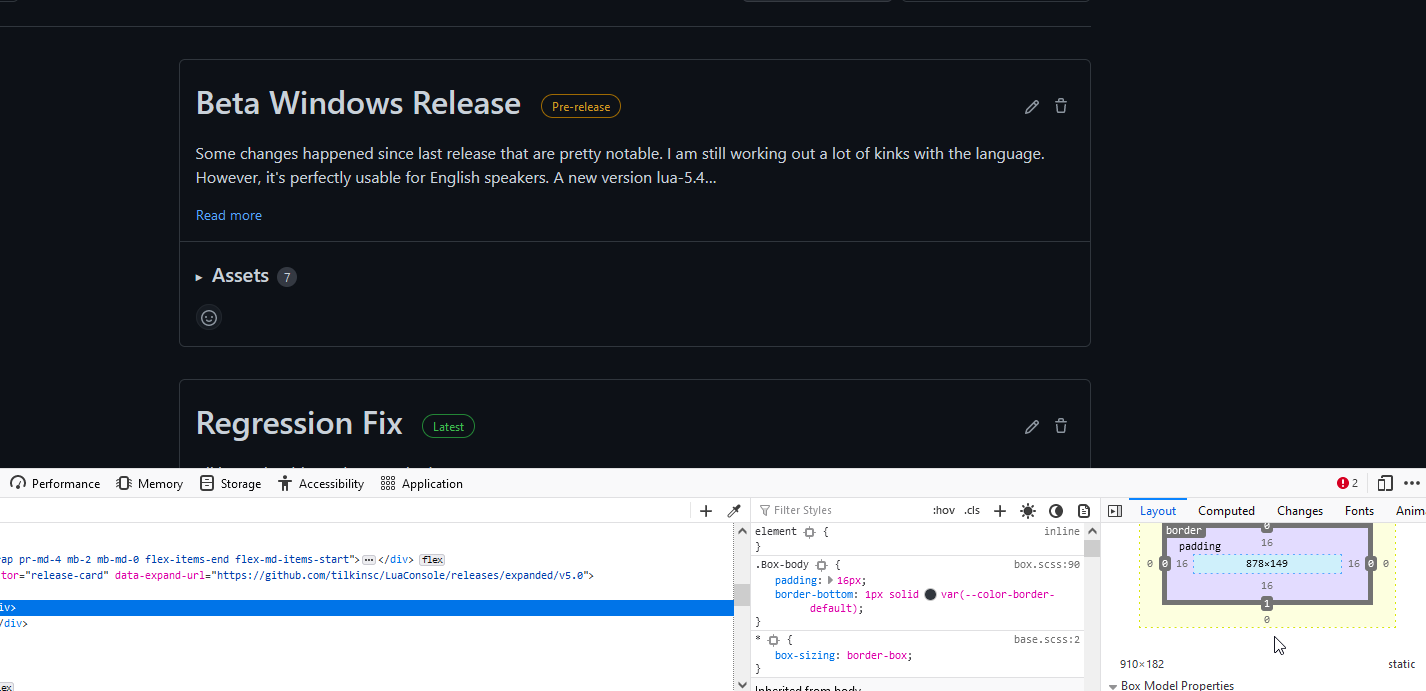The width and height of the screenshot is (1426, 691).
Task: Click the assets count badge 7
Action: coord(287,277)
